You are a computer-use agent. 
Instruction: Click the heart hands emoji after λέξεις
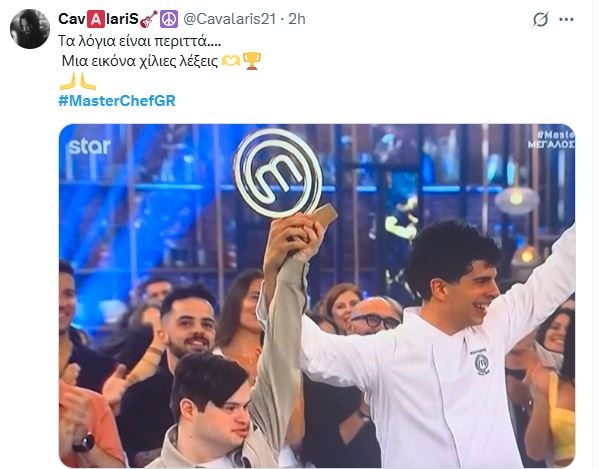[x=231, y=61]
